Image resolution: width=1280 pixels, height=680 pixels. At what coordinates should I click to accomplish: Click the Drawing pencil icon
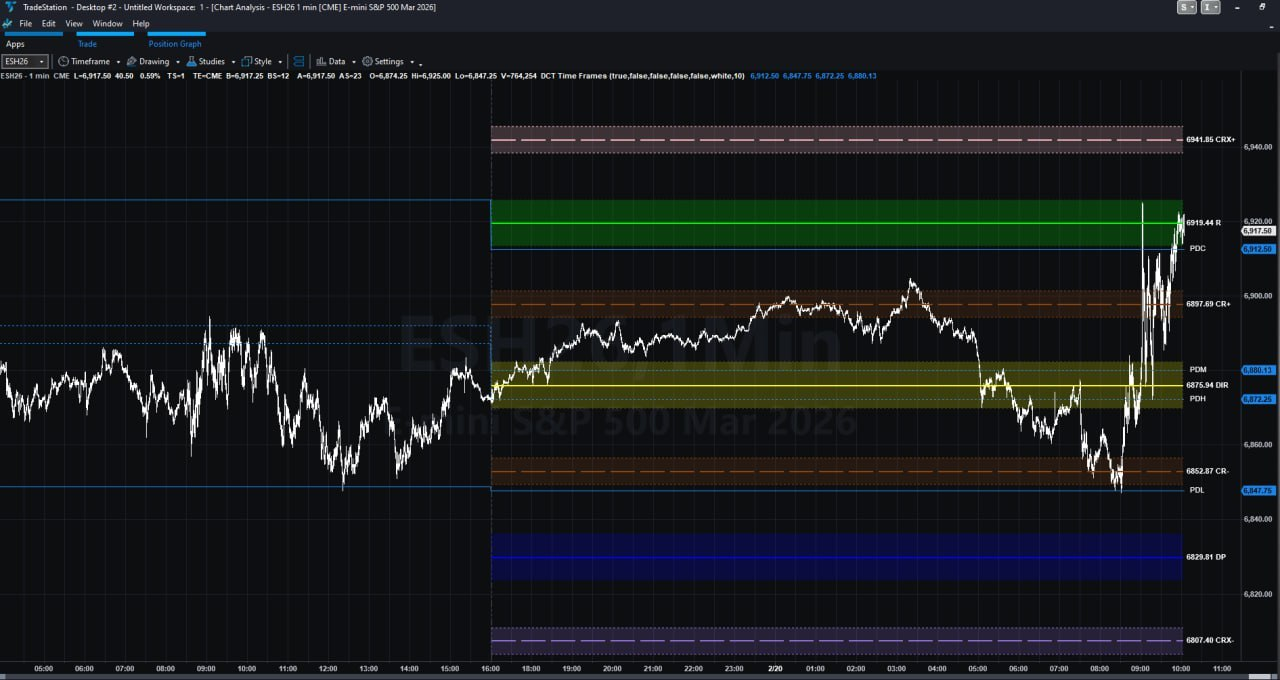132,61
